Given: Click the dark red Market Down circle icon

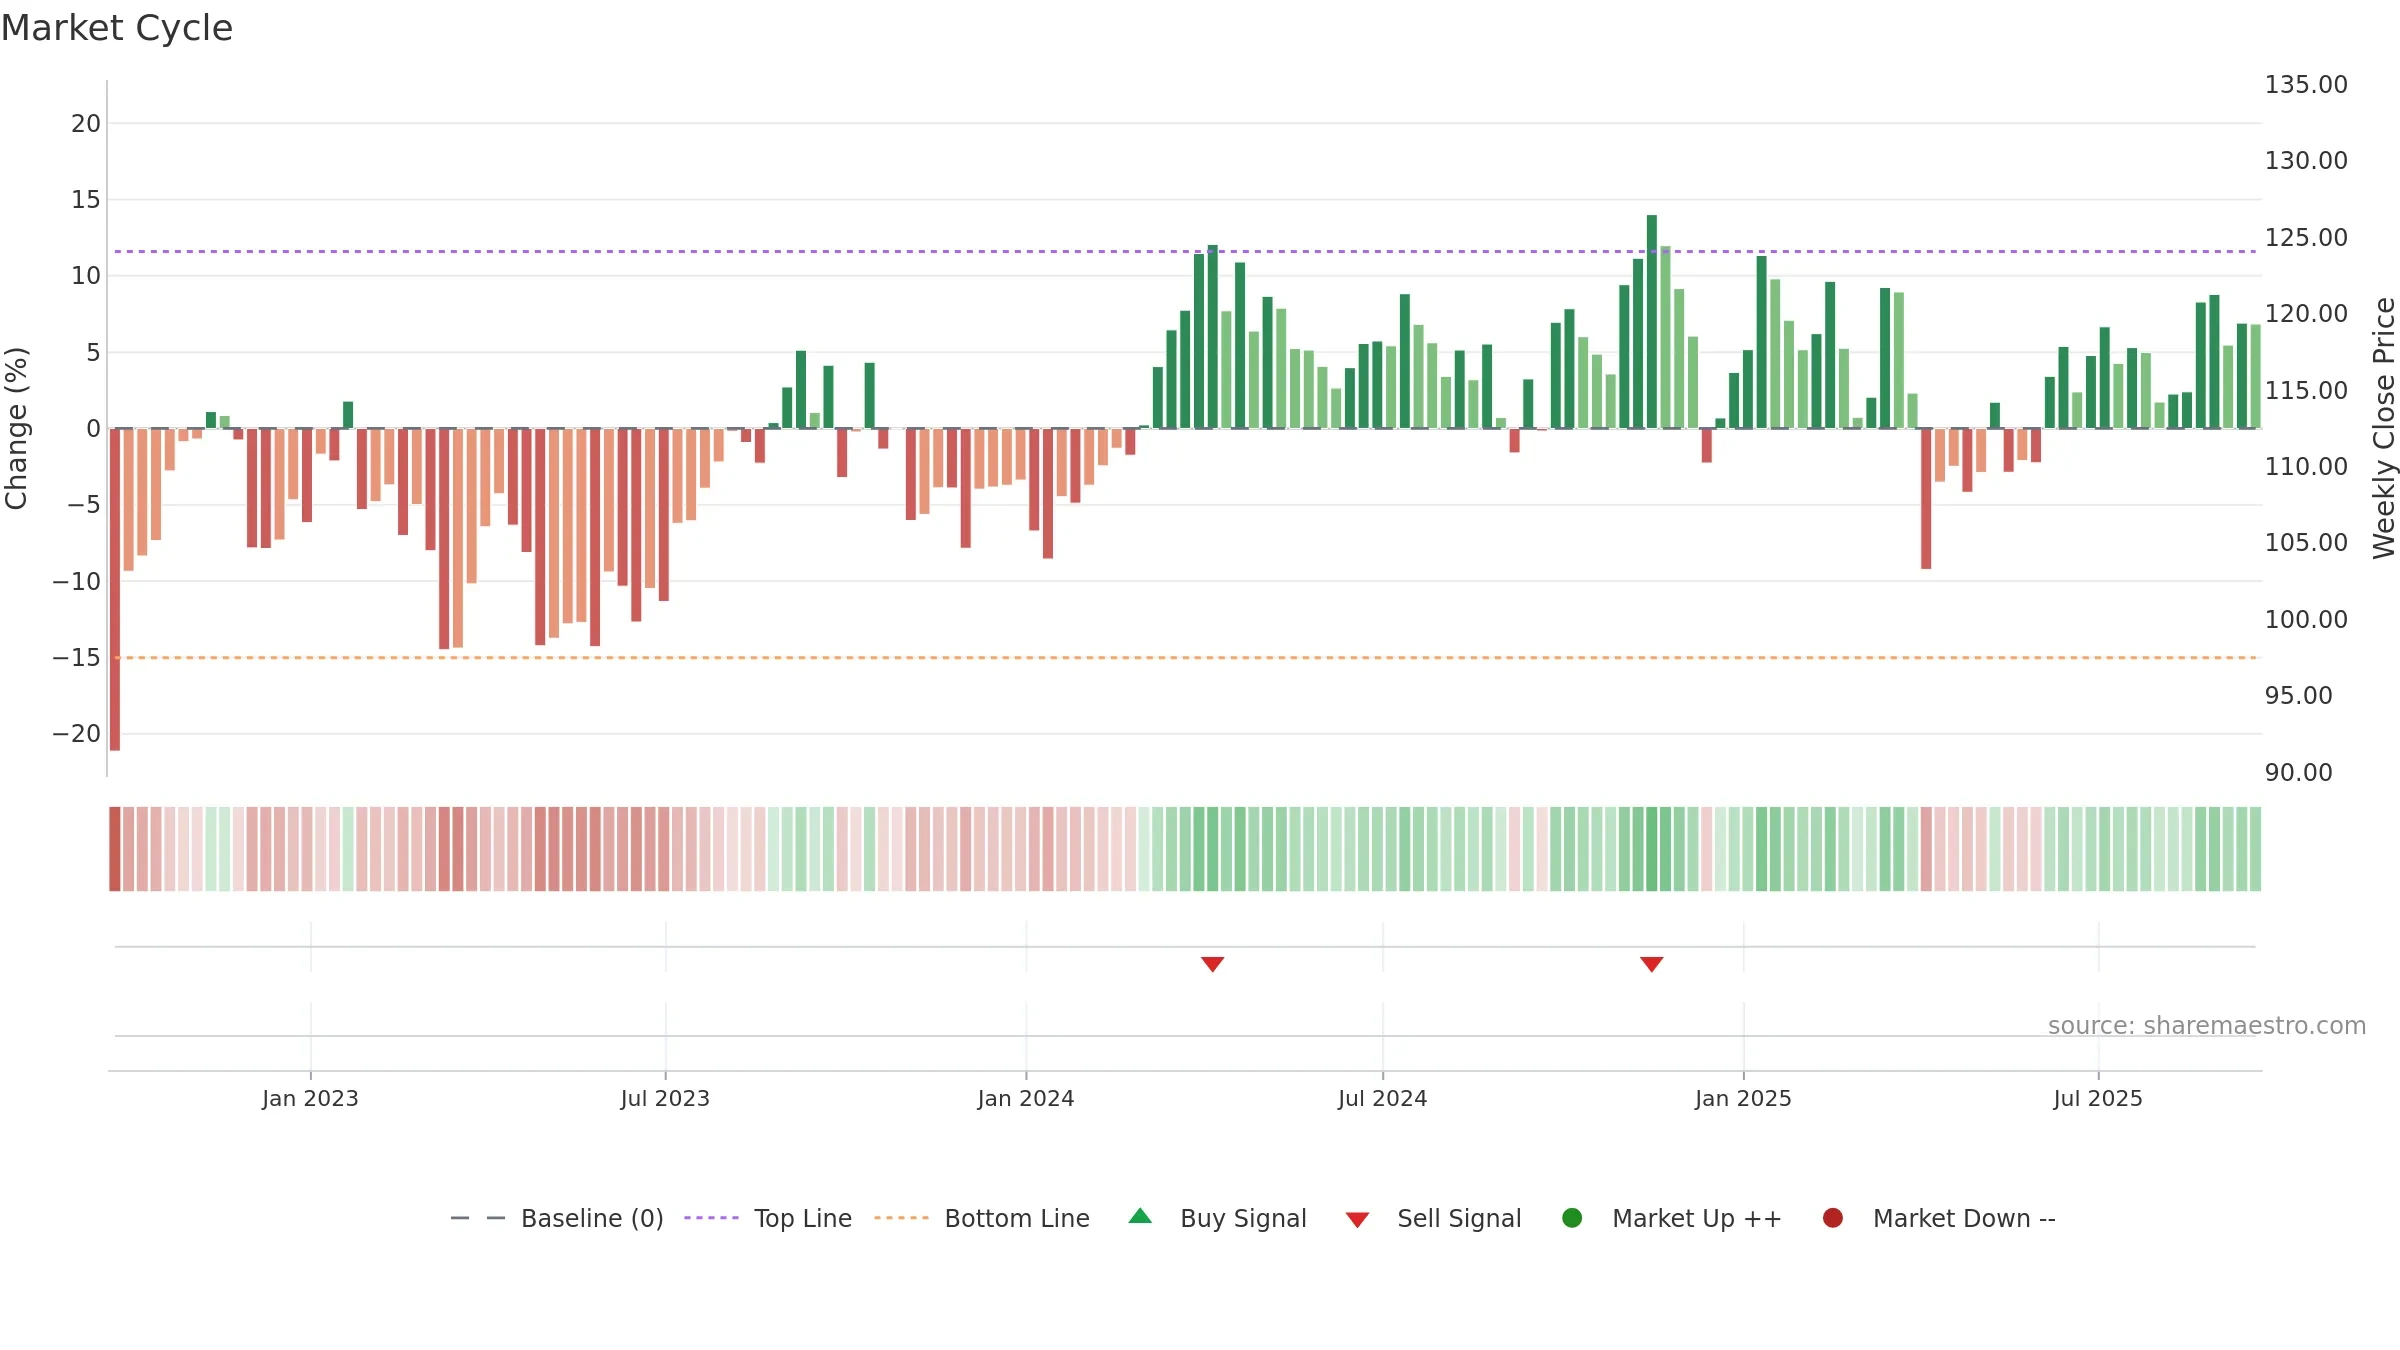Looking at the screenshot, I should click(1833, 1218).
